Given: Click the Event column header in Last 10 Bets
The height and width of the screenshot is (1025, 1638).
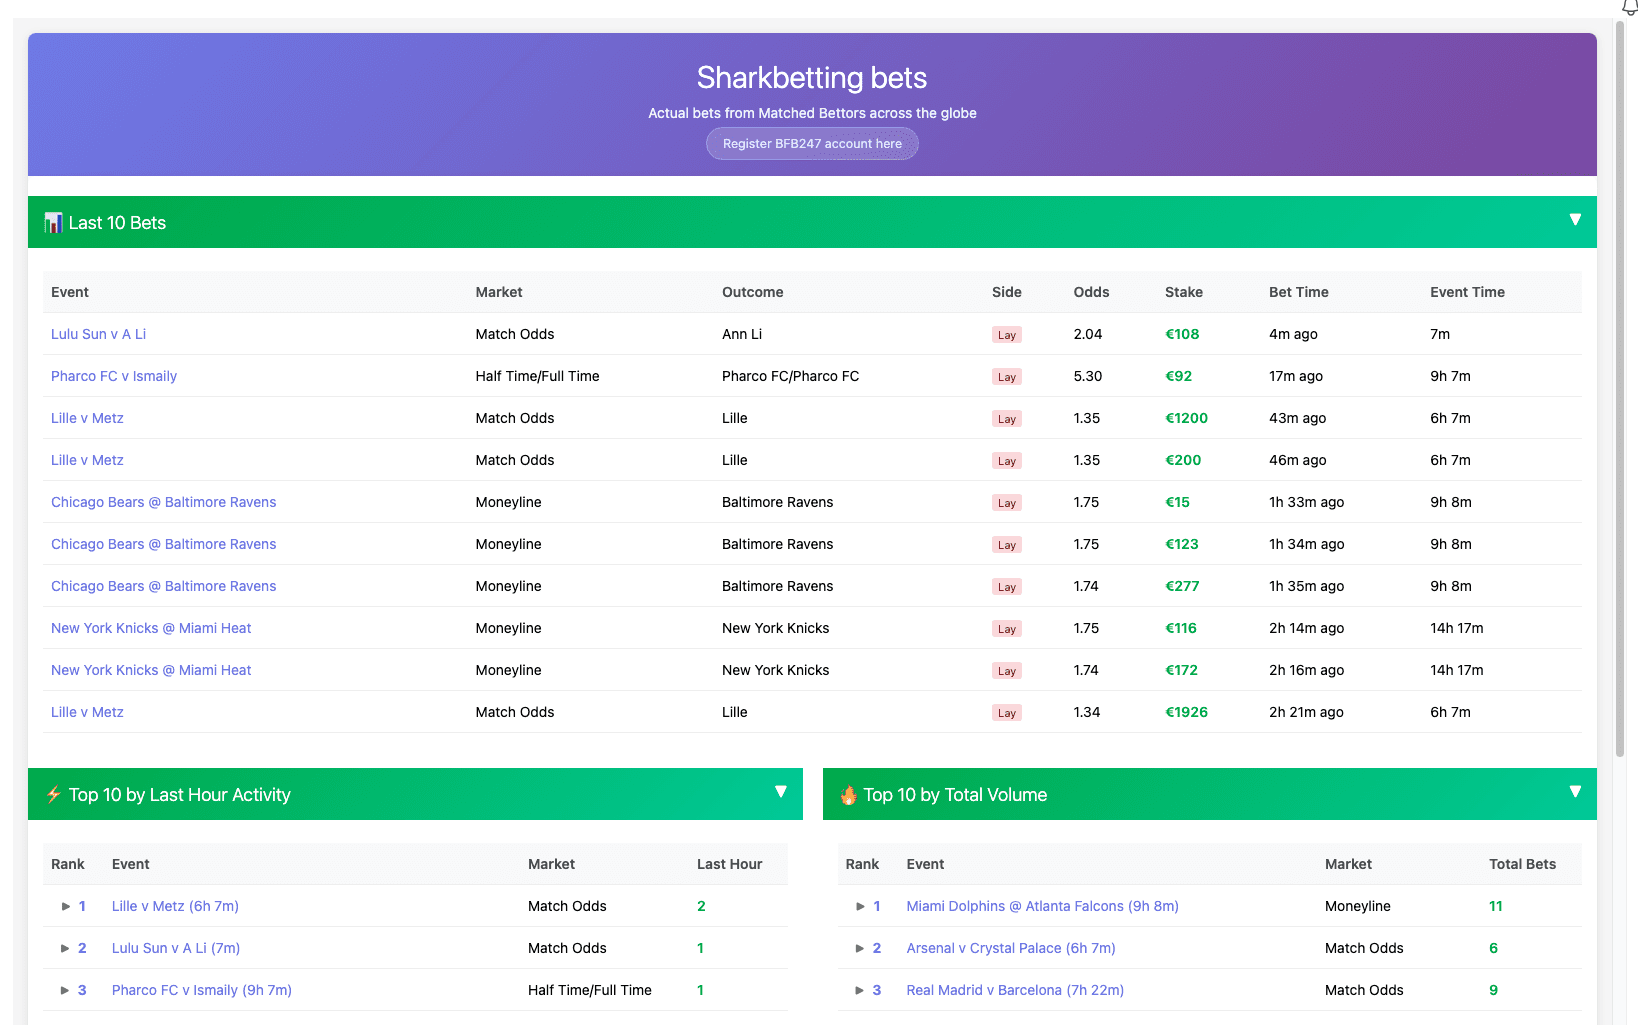Looking at the screenshot, I should pos(70,292).
